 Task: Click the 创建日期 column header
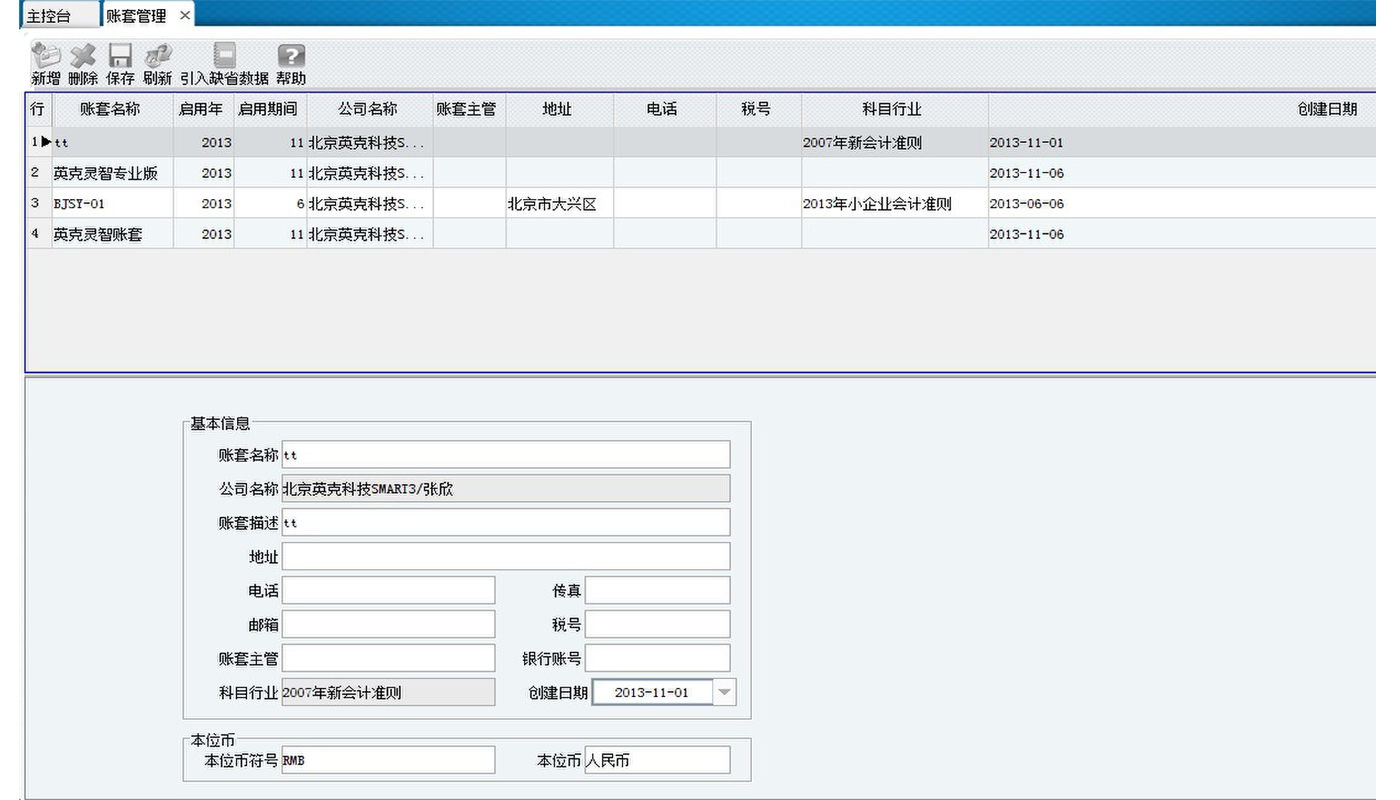[1182, 110]
